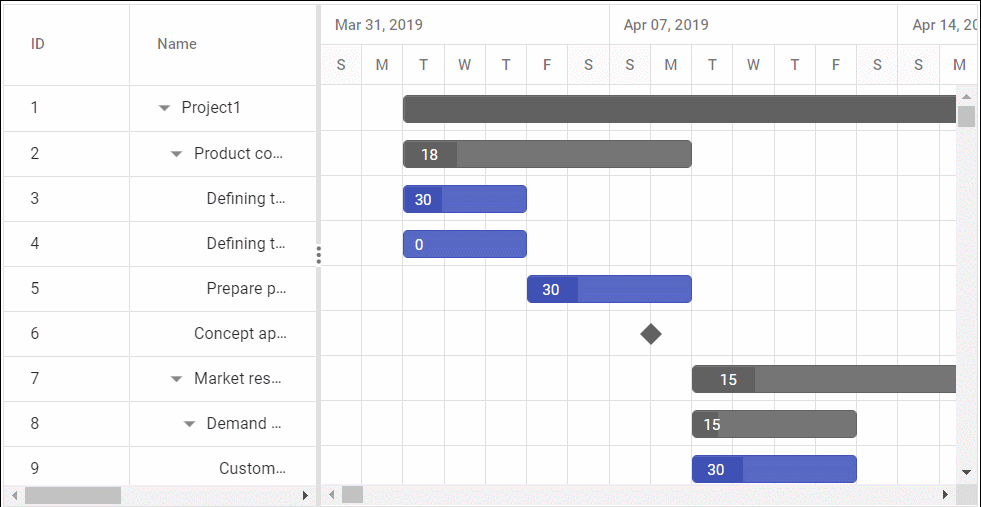
Task: Click left arrow of grid horizontal scrollbar
Action: [13, 495]
